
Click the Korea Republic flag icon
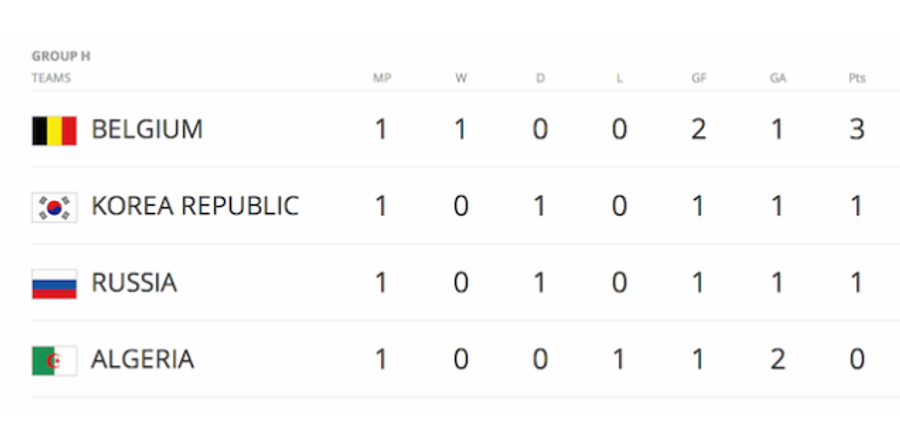coord(55,207)
